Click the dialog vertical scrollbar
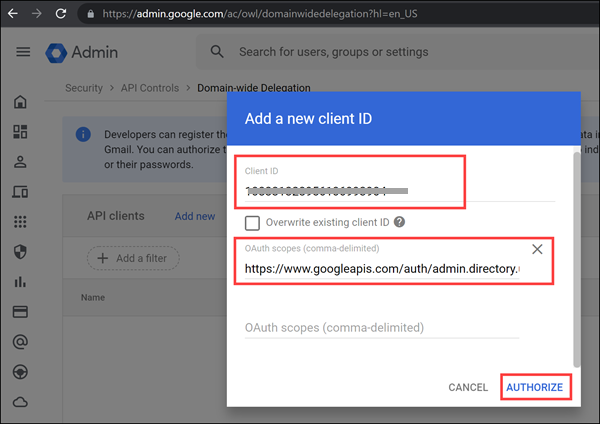Viewport: 600px width, 424px height. pyautogui.click(x=577, y=259)
